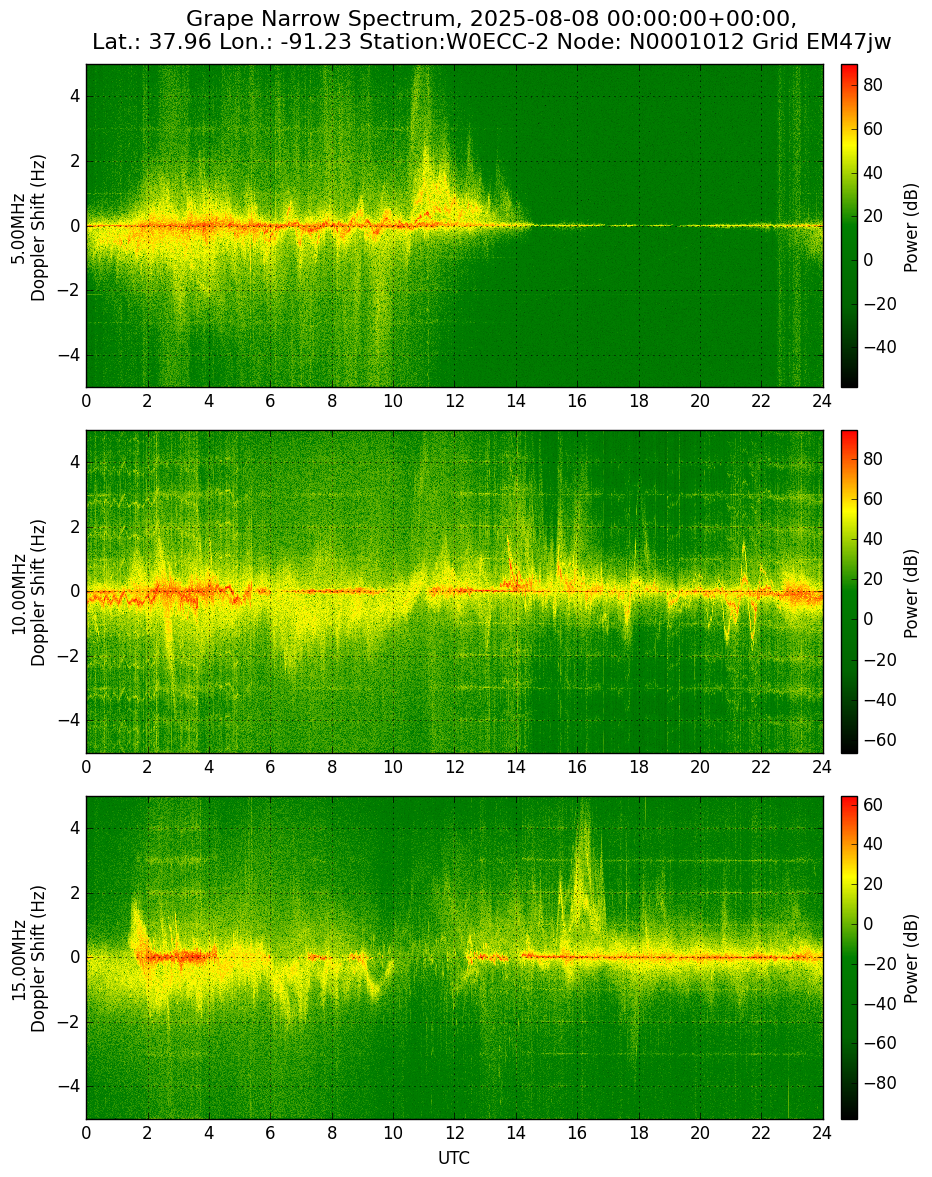Click the UTC label under the bottom plot
932x1177 pixels.
454,1157
